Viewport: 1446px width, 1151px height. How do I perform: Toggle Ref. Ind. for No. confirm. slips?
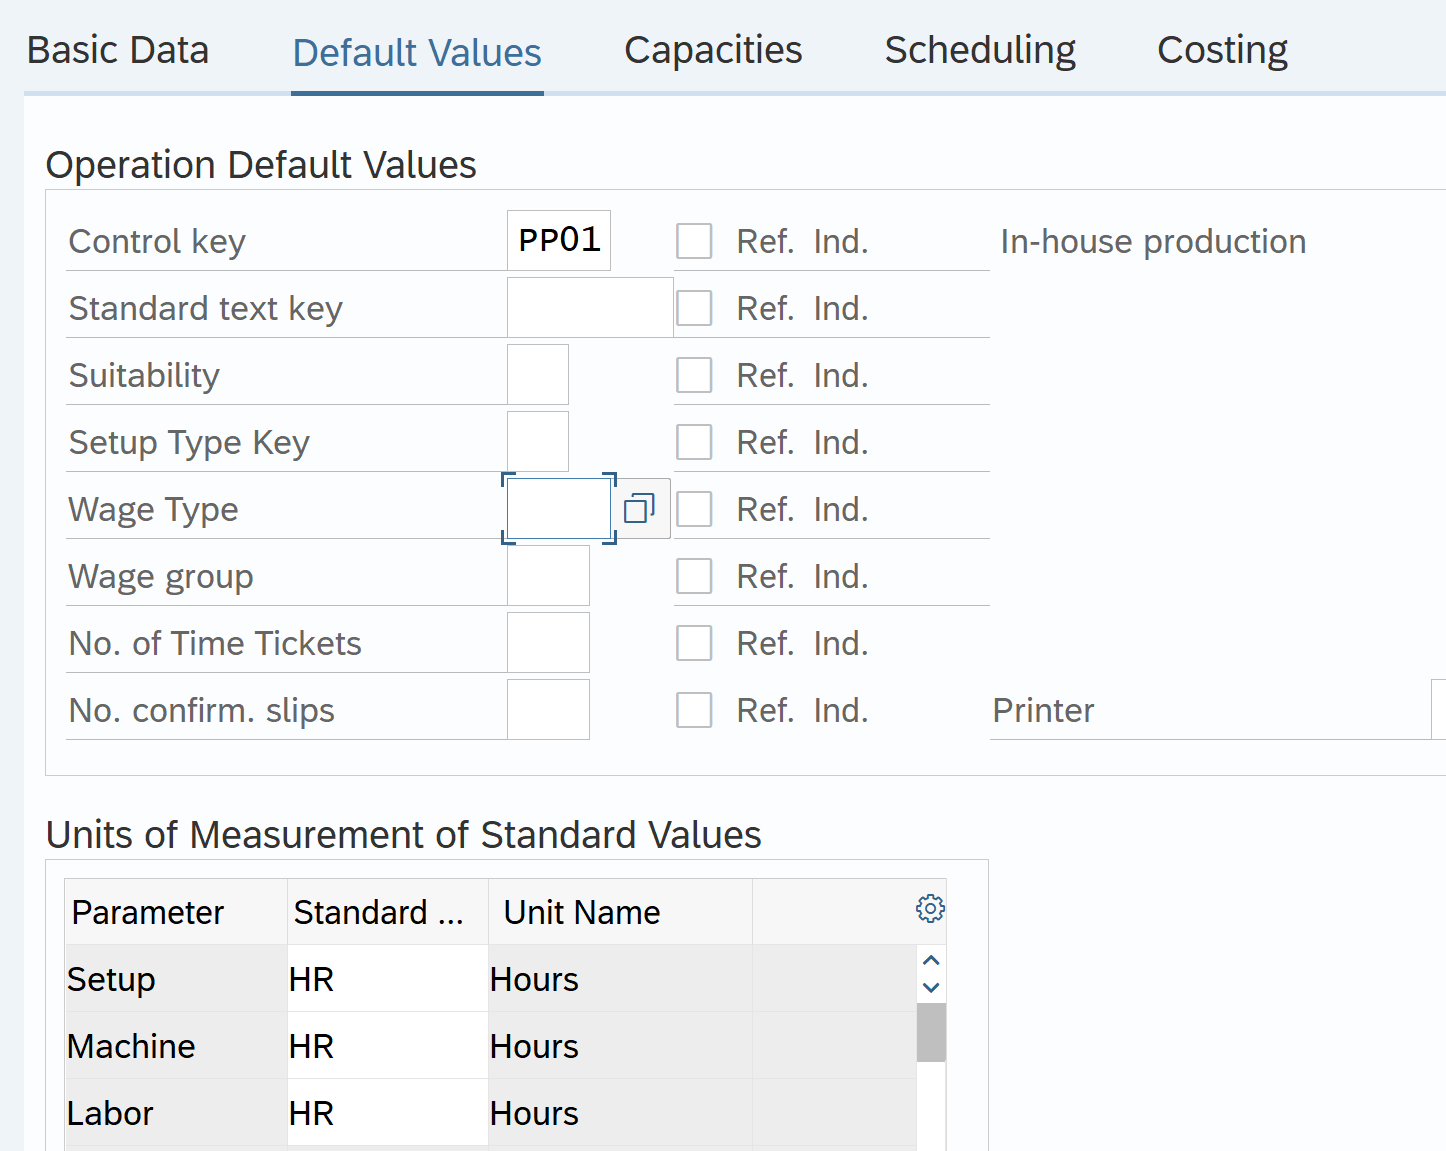point(694,710)
